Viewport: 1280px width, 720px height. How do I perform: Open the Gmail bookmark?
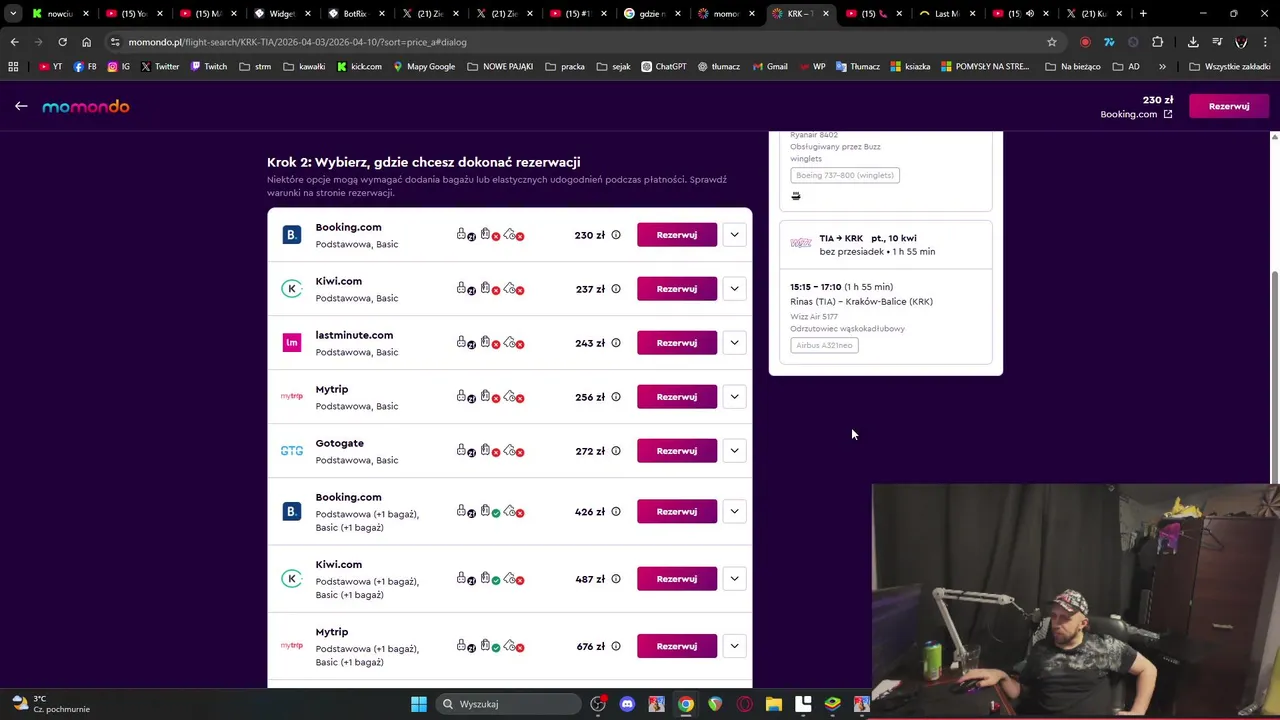(x=769, y=67)
